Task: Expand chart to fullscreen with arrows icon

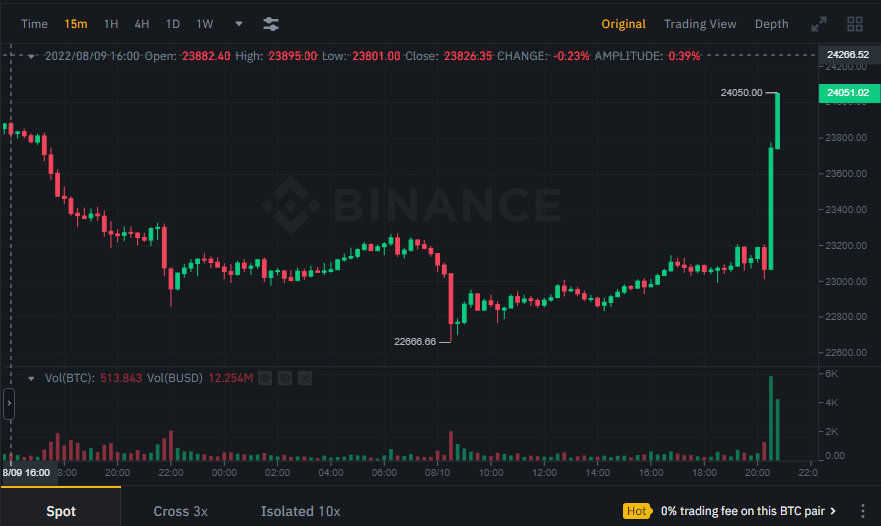Action: 819,24
